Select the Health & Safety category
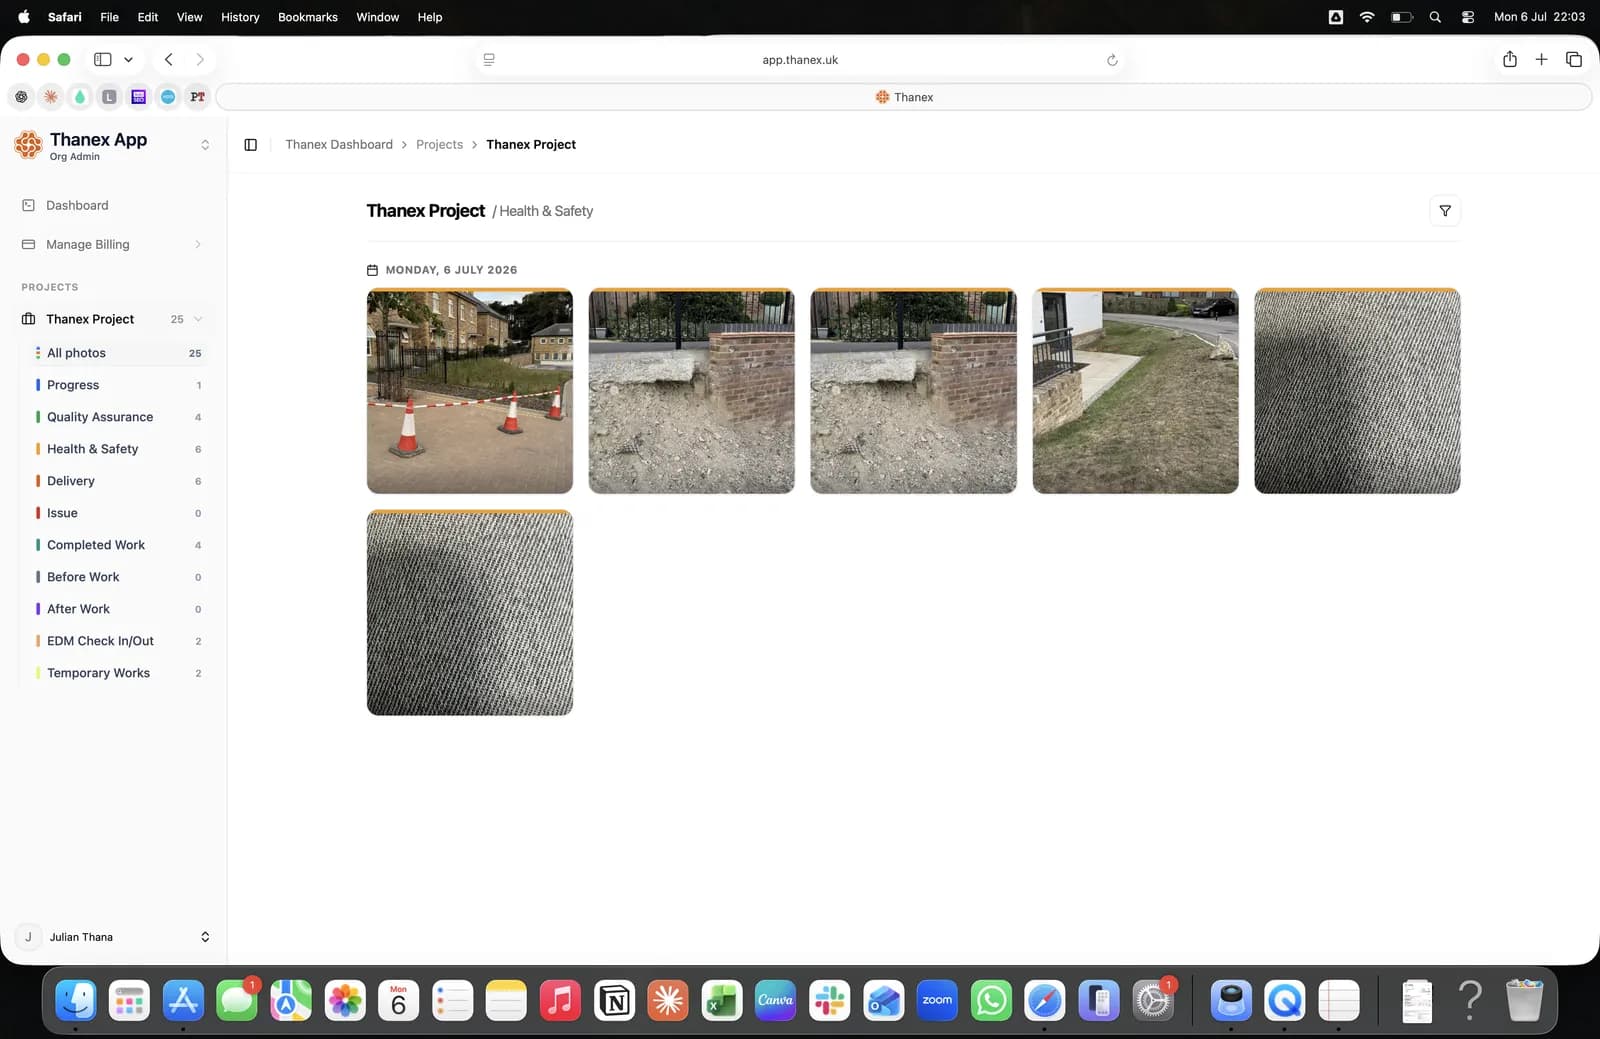 (117, 449)
